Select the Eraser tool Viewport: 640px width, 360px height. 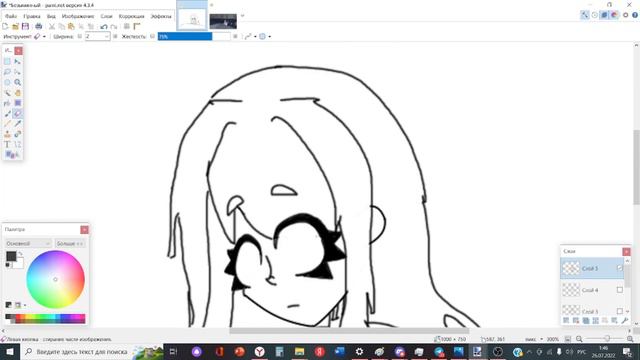coord(18,113)
